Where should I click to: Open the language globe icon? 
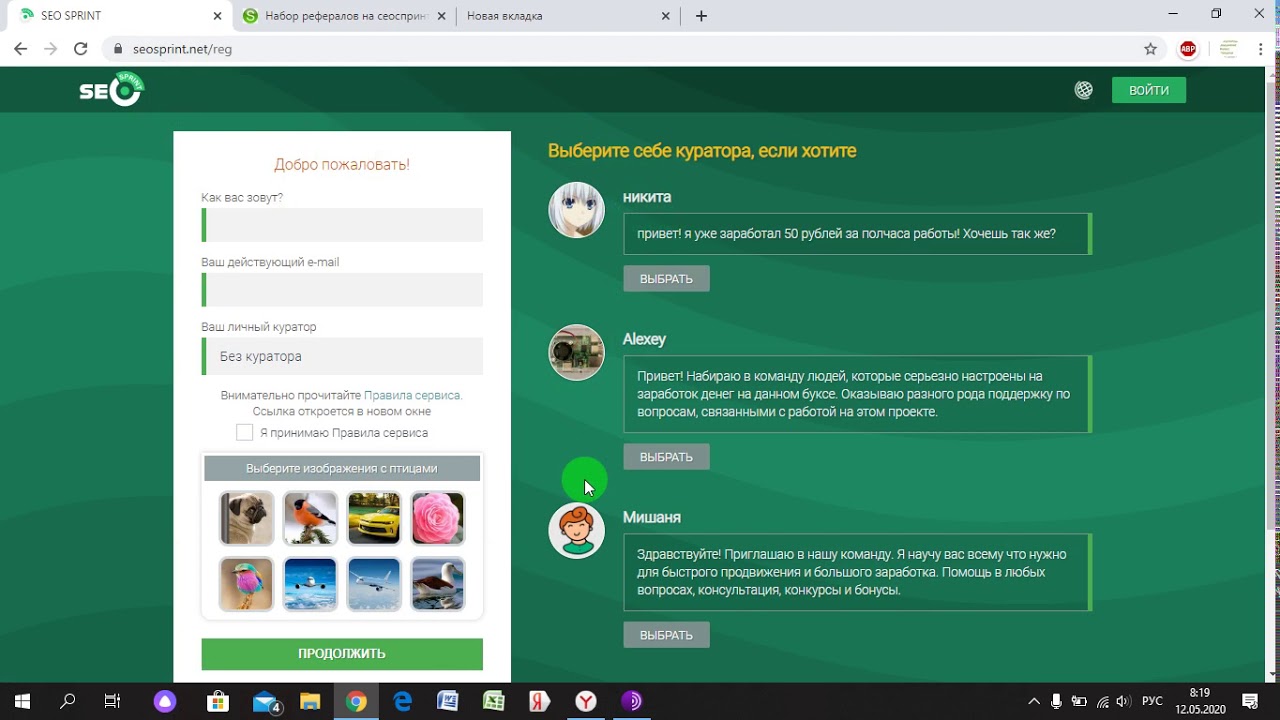point(1083,90)
